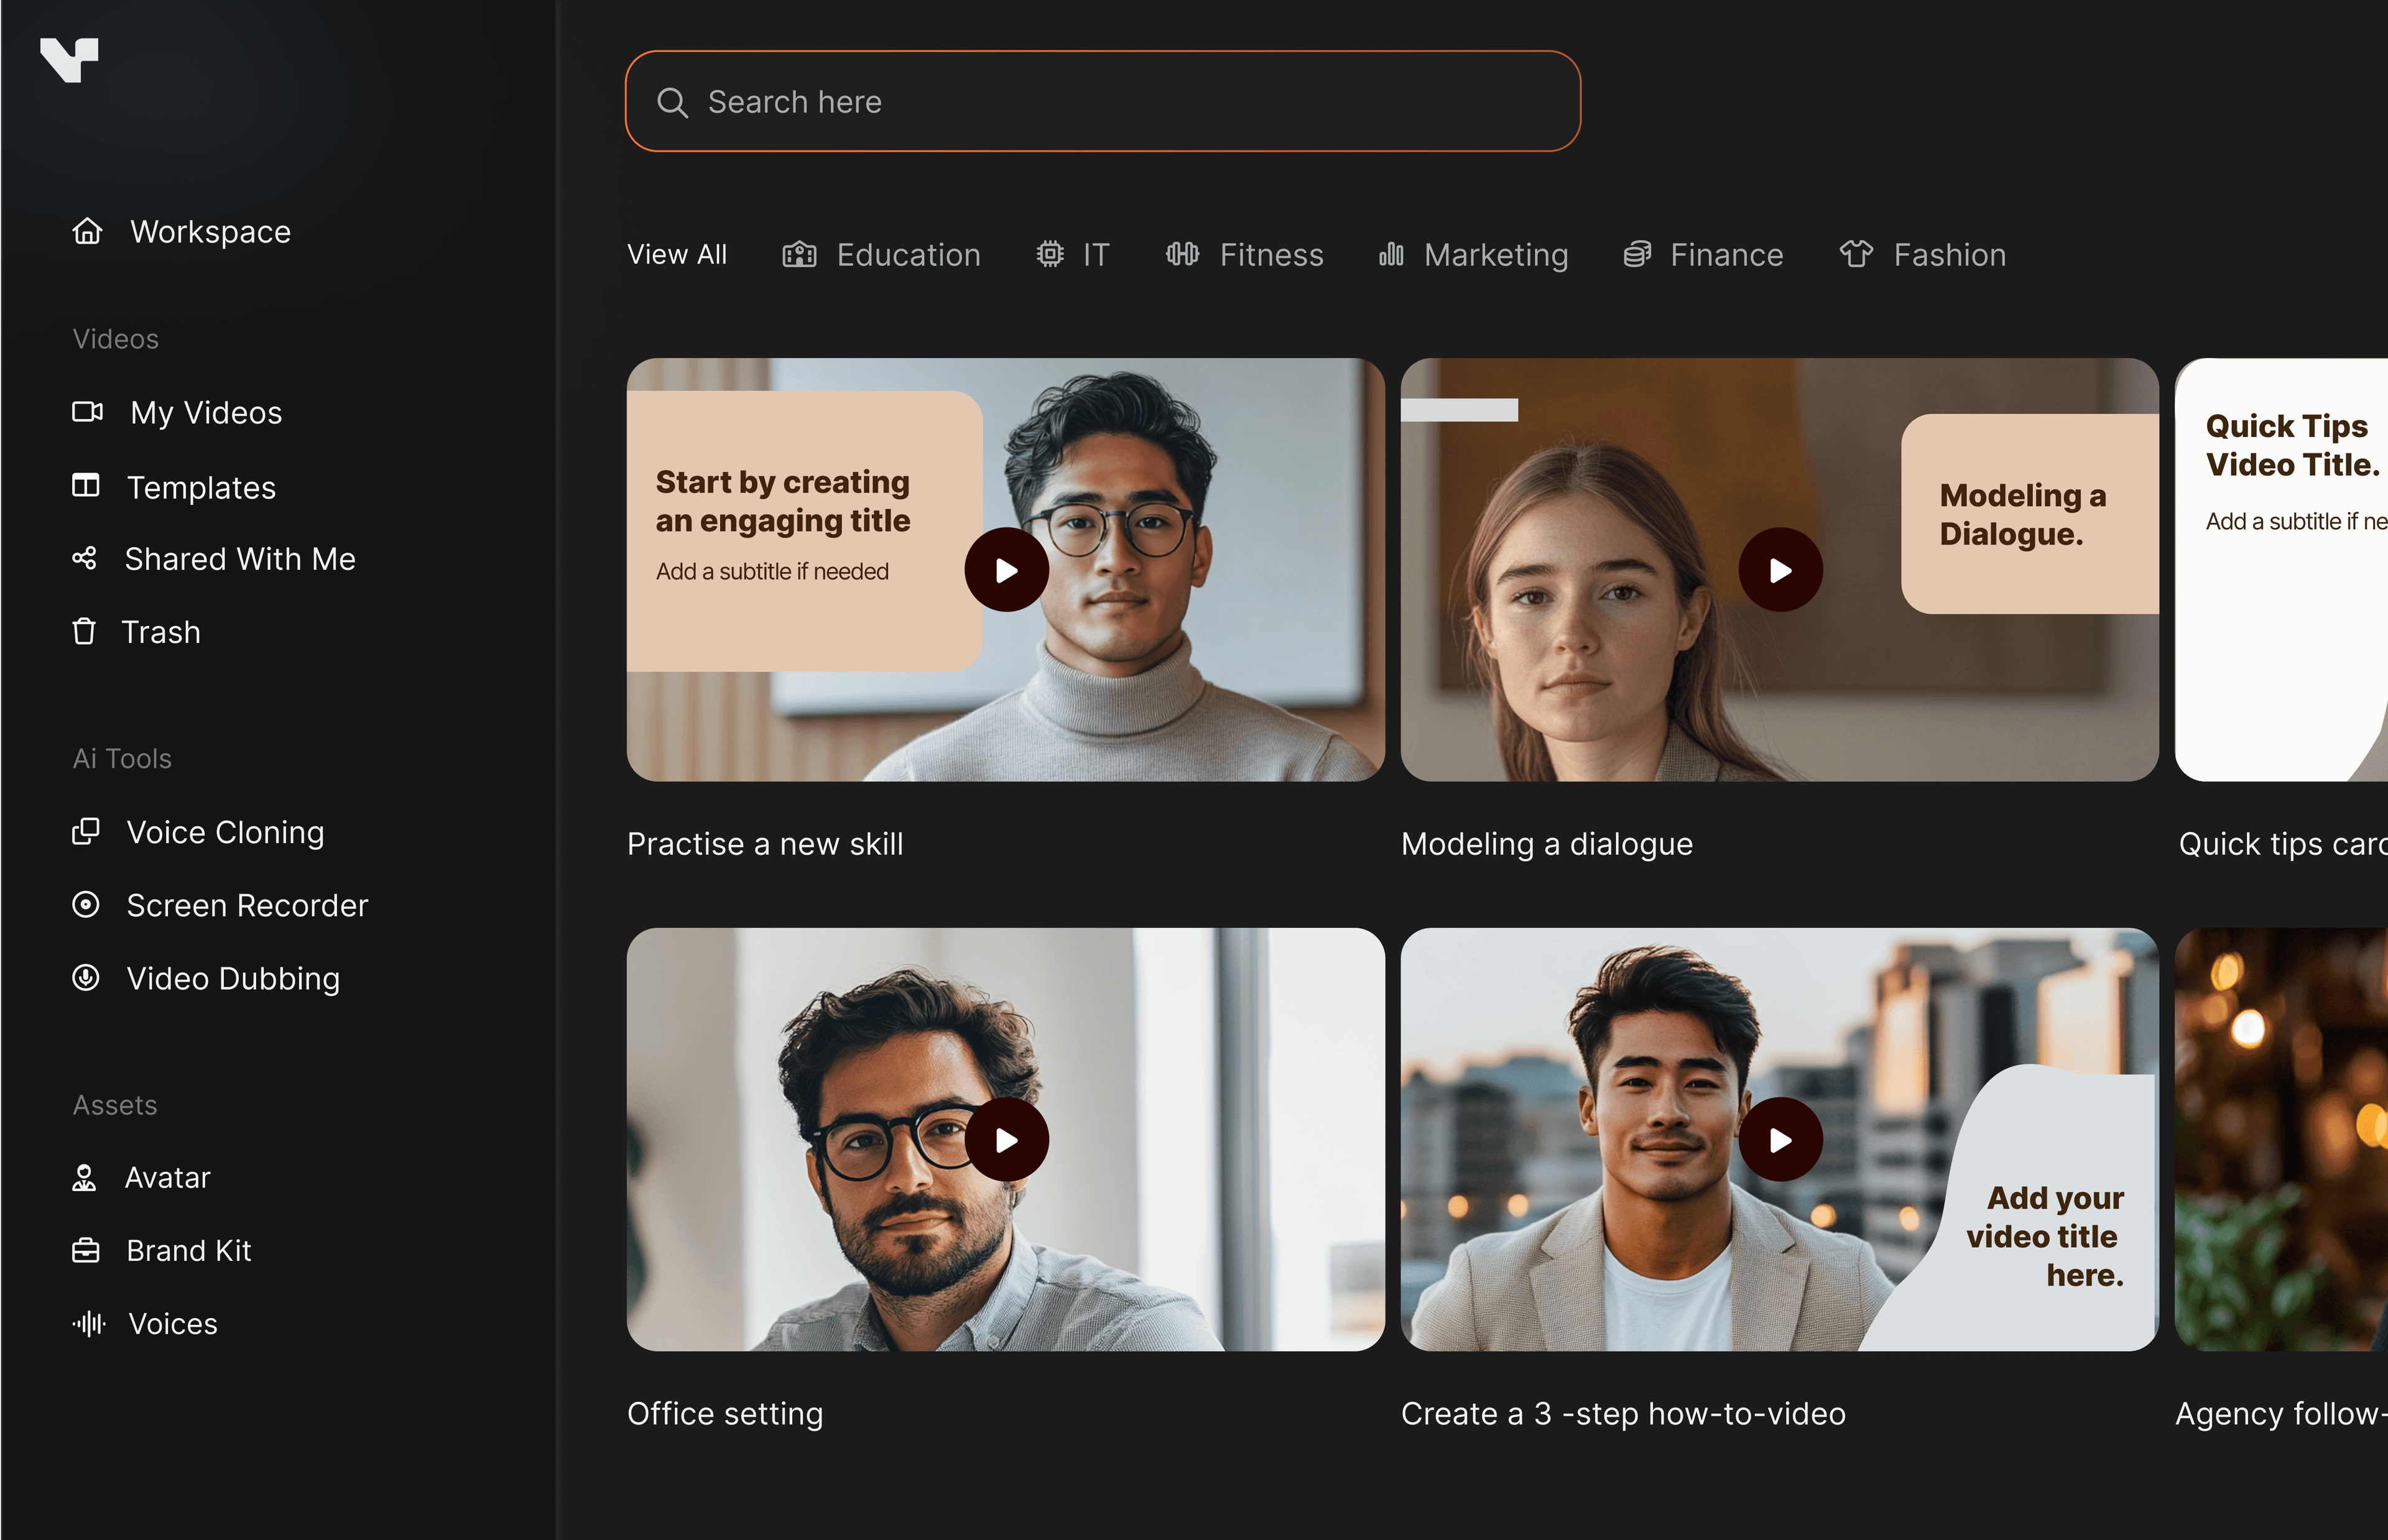Click the Search here input field
This screenshot has height=1540, width=2388.
[1120, 102]
